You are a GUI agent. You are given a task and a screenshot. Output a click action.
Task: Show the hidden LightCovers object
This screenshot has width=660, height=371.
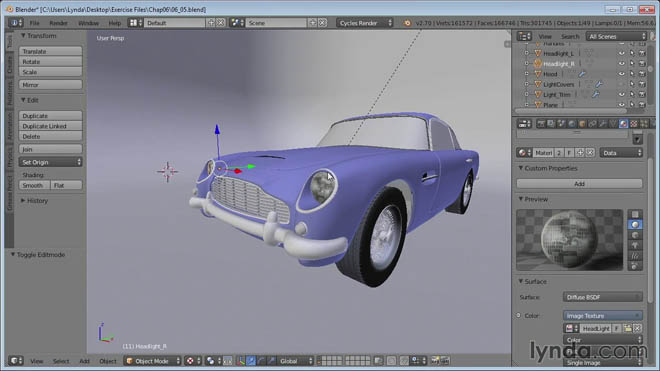click(621, 84)
